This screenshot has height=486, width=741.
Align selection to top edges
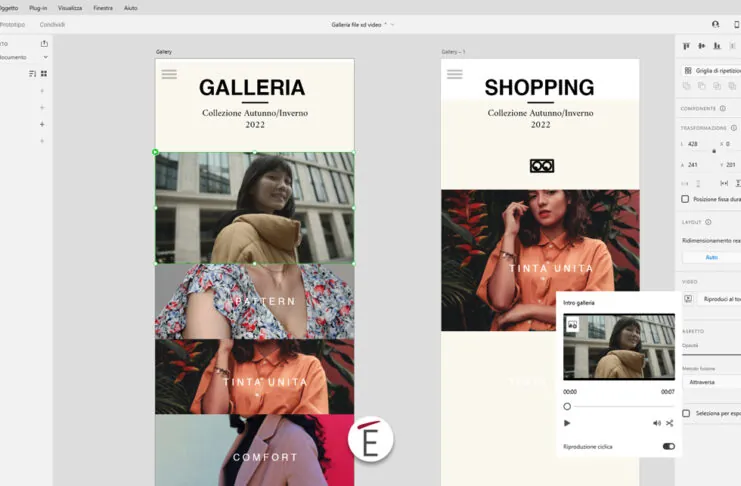point(686,46)
